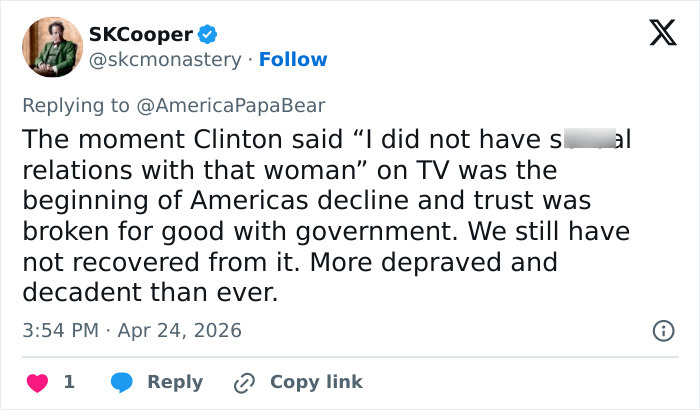Image resolution: width=700 pixels, height=410 pixels.
Task: Click the SKCooper display name
Action: (x=141, y=34)
